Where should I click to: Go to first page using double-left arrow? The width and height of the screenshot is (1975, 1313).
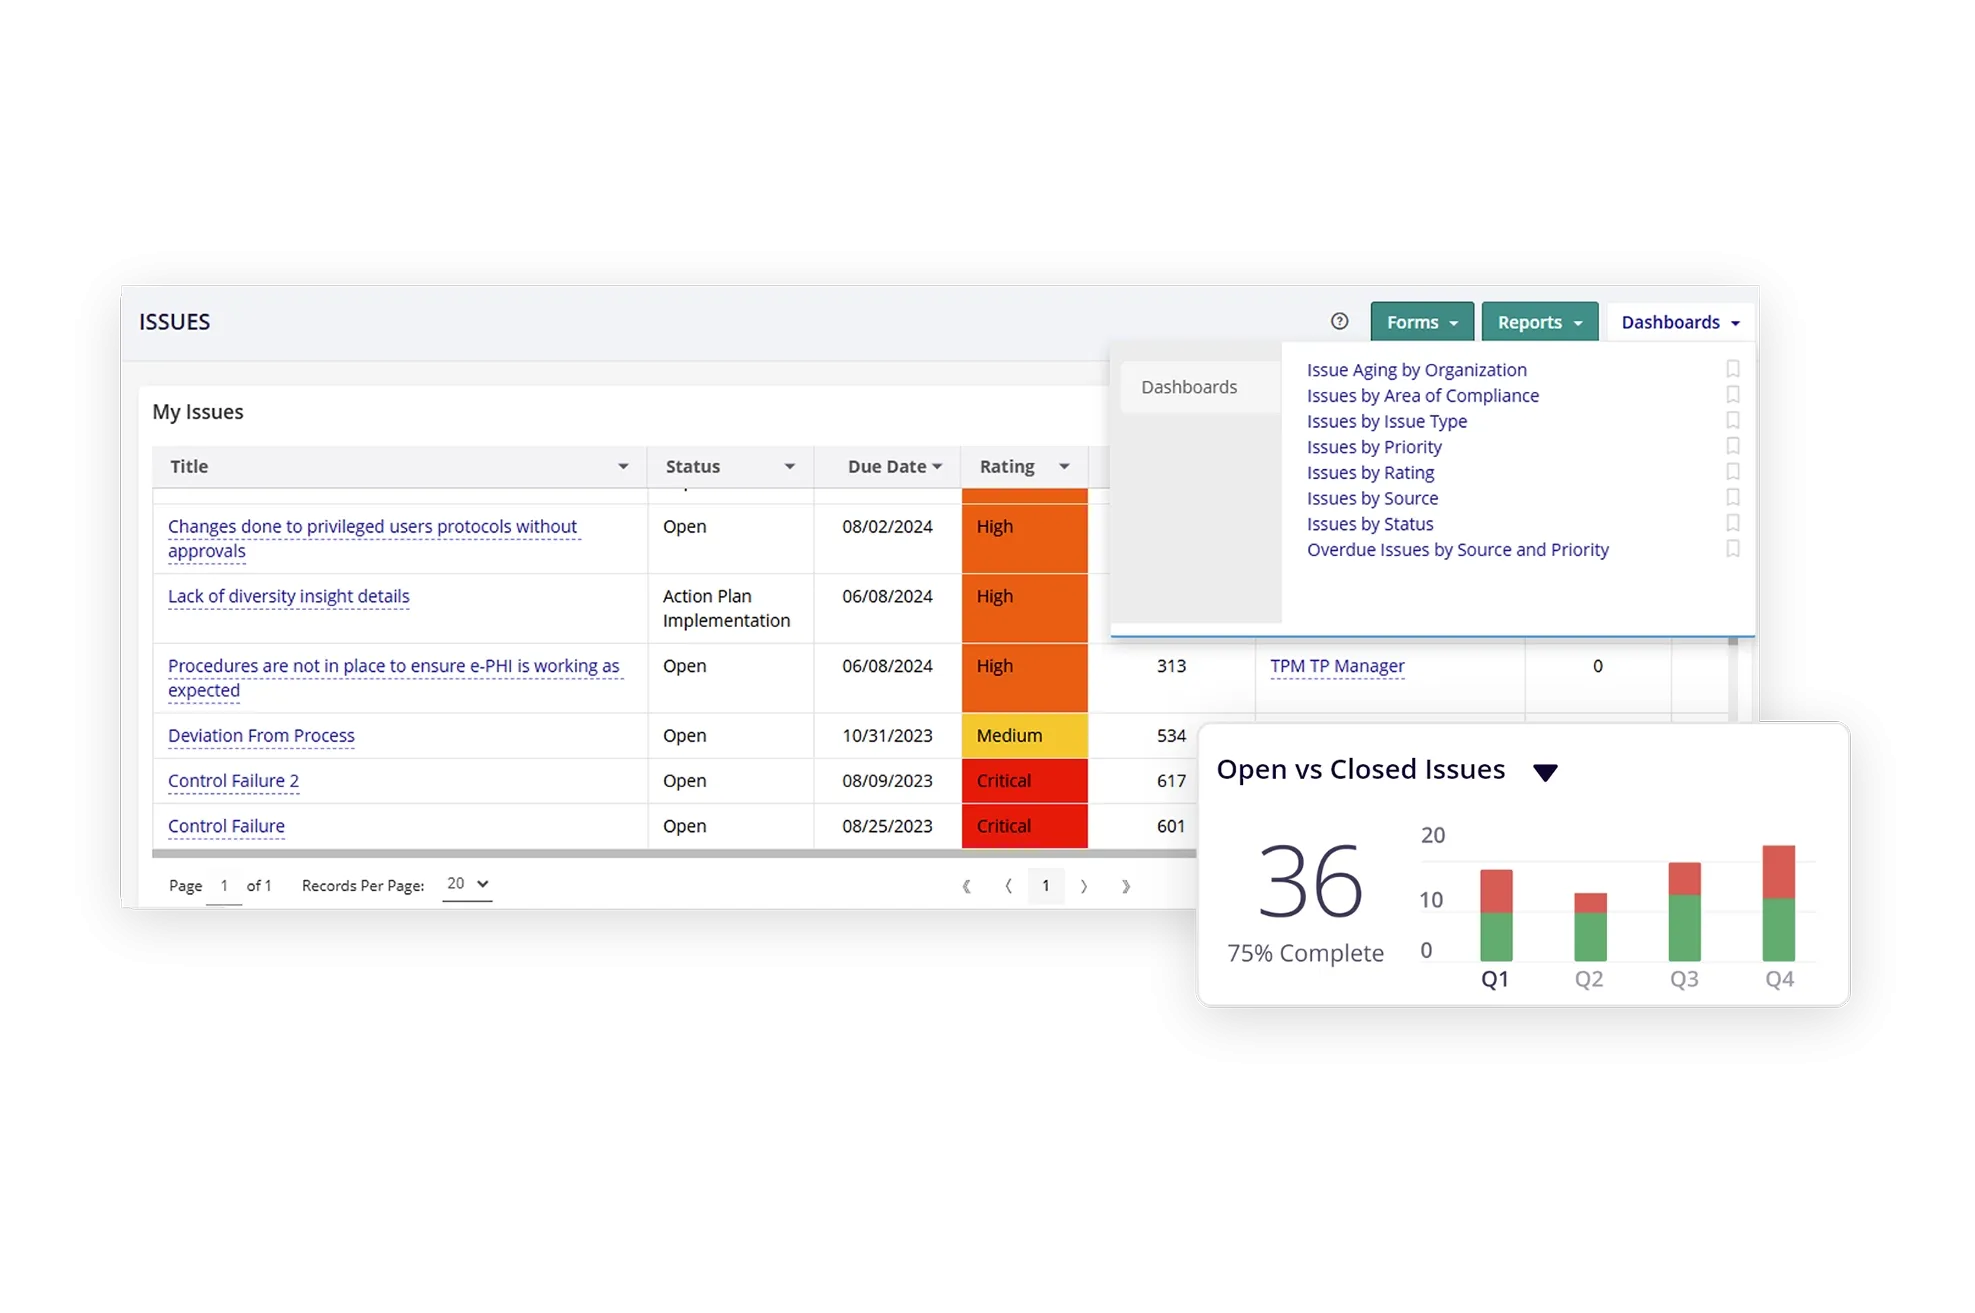click(x=966, y=886)
